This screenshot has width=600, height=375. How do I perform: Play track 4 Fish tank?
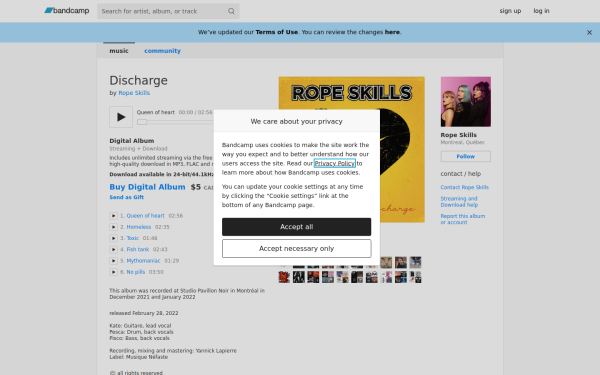click(x=113, y=249)
